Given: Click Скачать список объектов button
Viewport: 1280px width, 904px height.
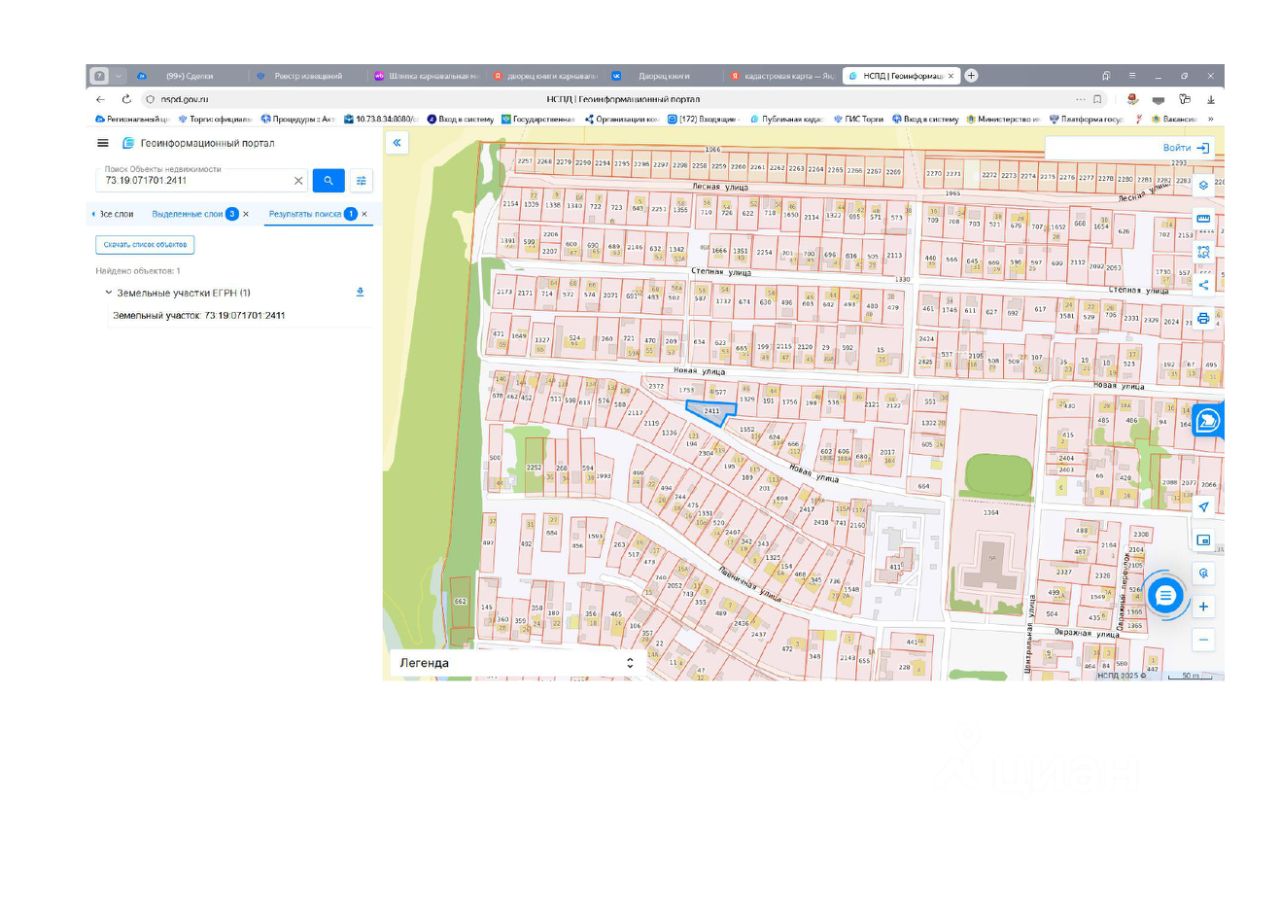Looking at the screenshot, I should tap(145, 244).
